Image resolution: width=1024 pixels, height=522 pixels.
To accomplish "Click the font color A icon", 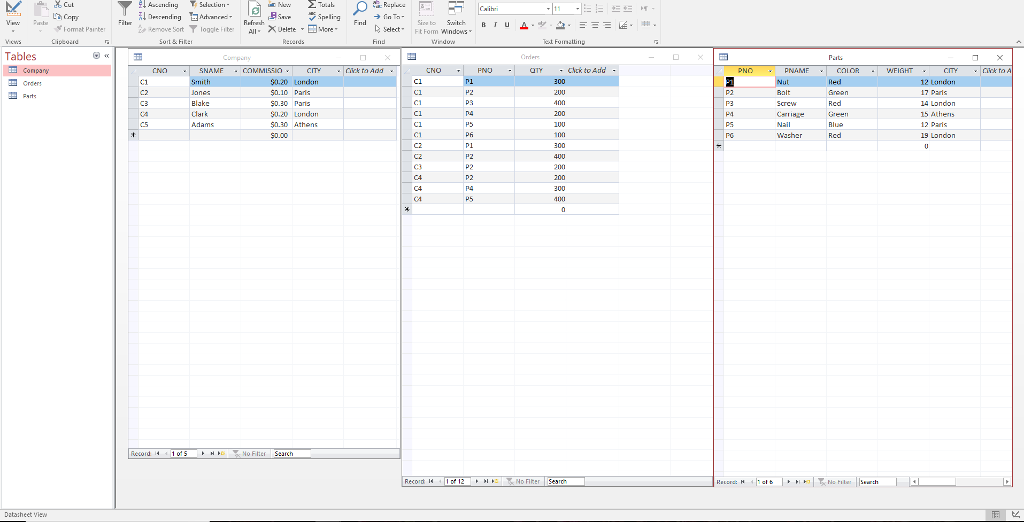I will point(524,25).
